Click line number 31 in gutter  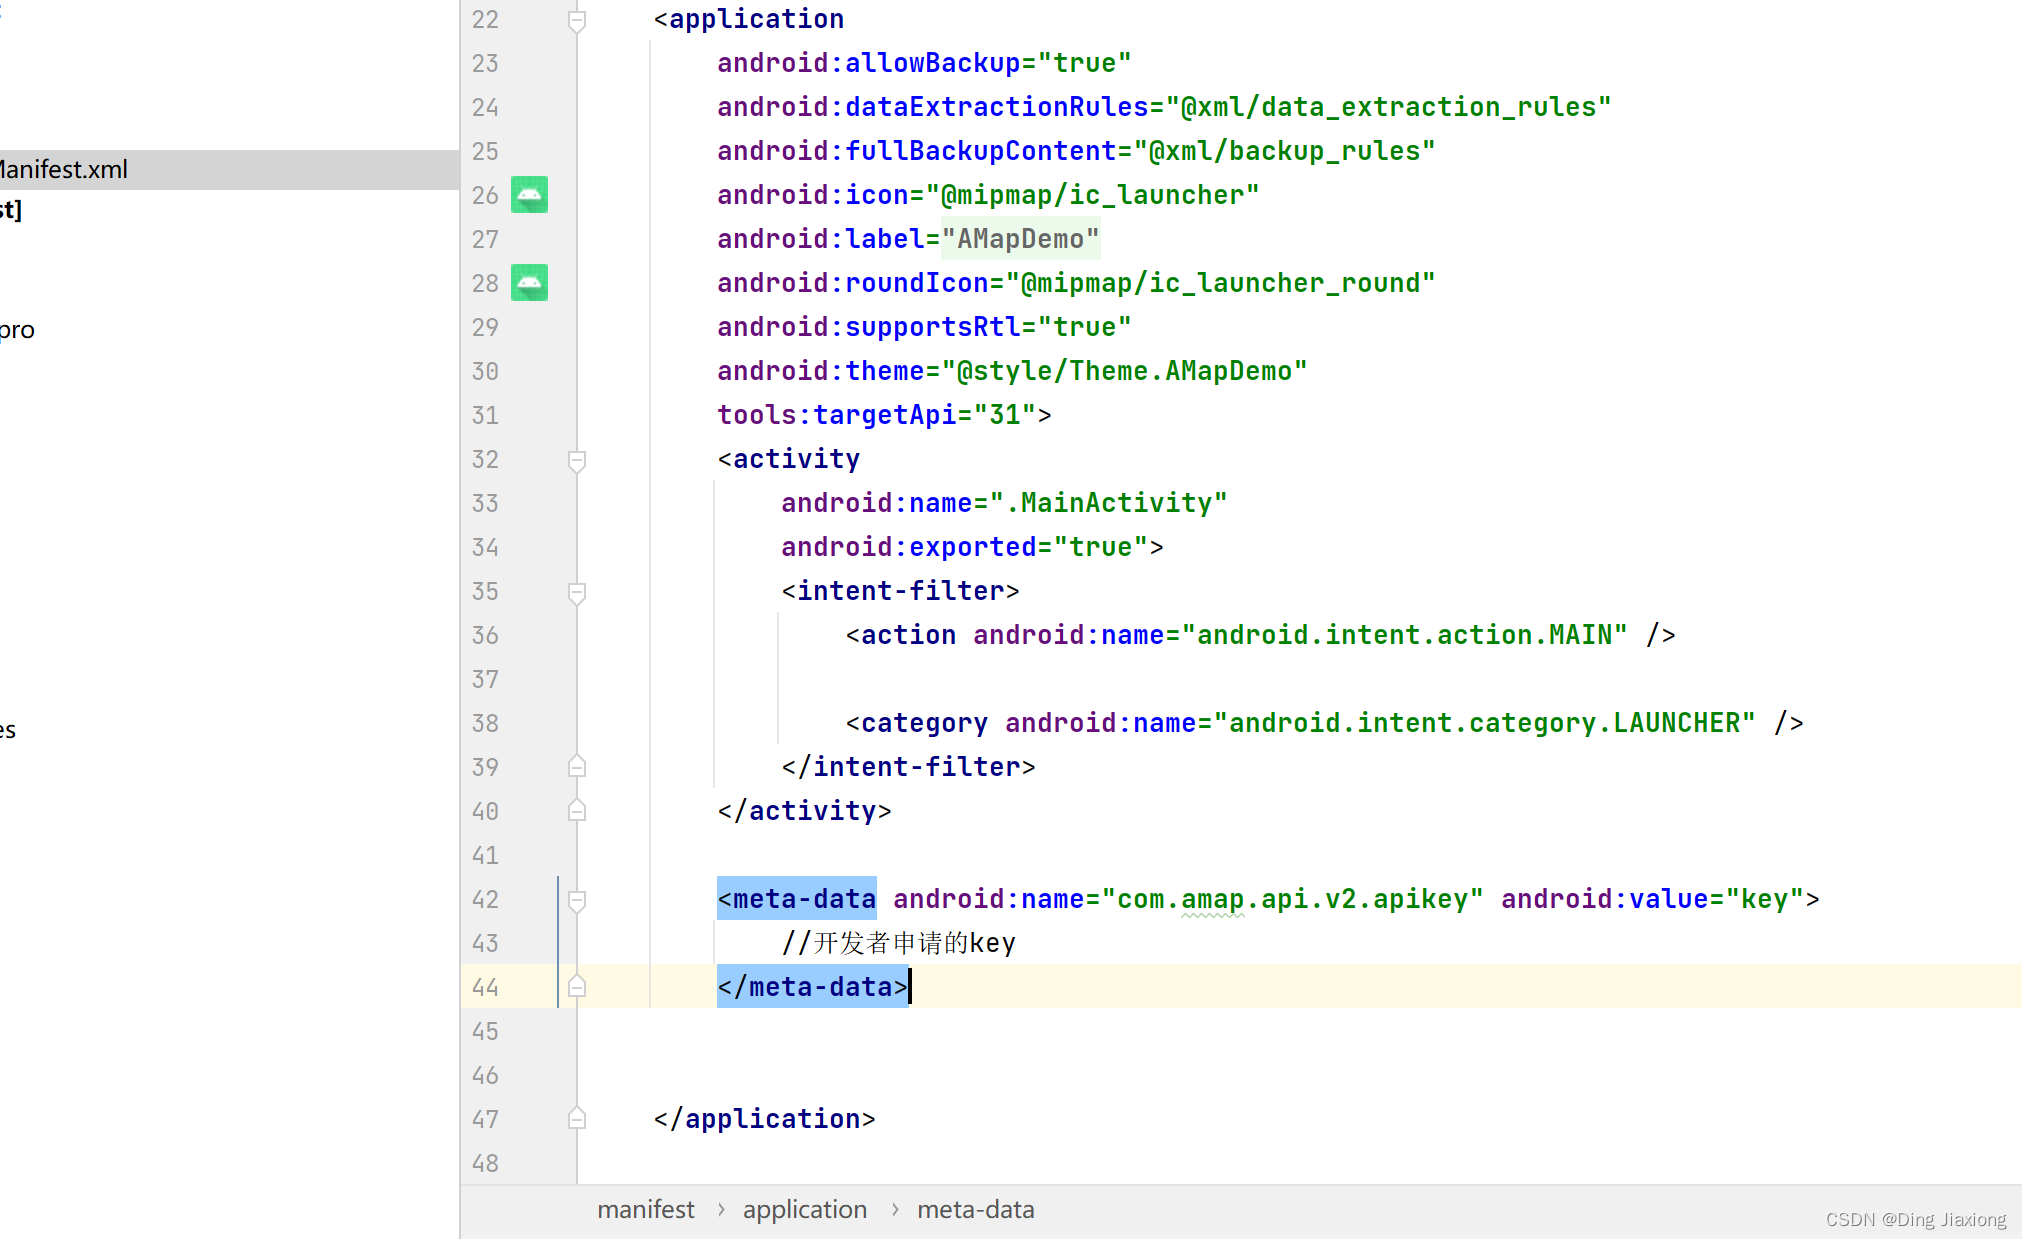tap(485, 416)
